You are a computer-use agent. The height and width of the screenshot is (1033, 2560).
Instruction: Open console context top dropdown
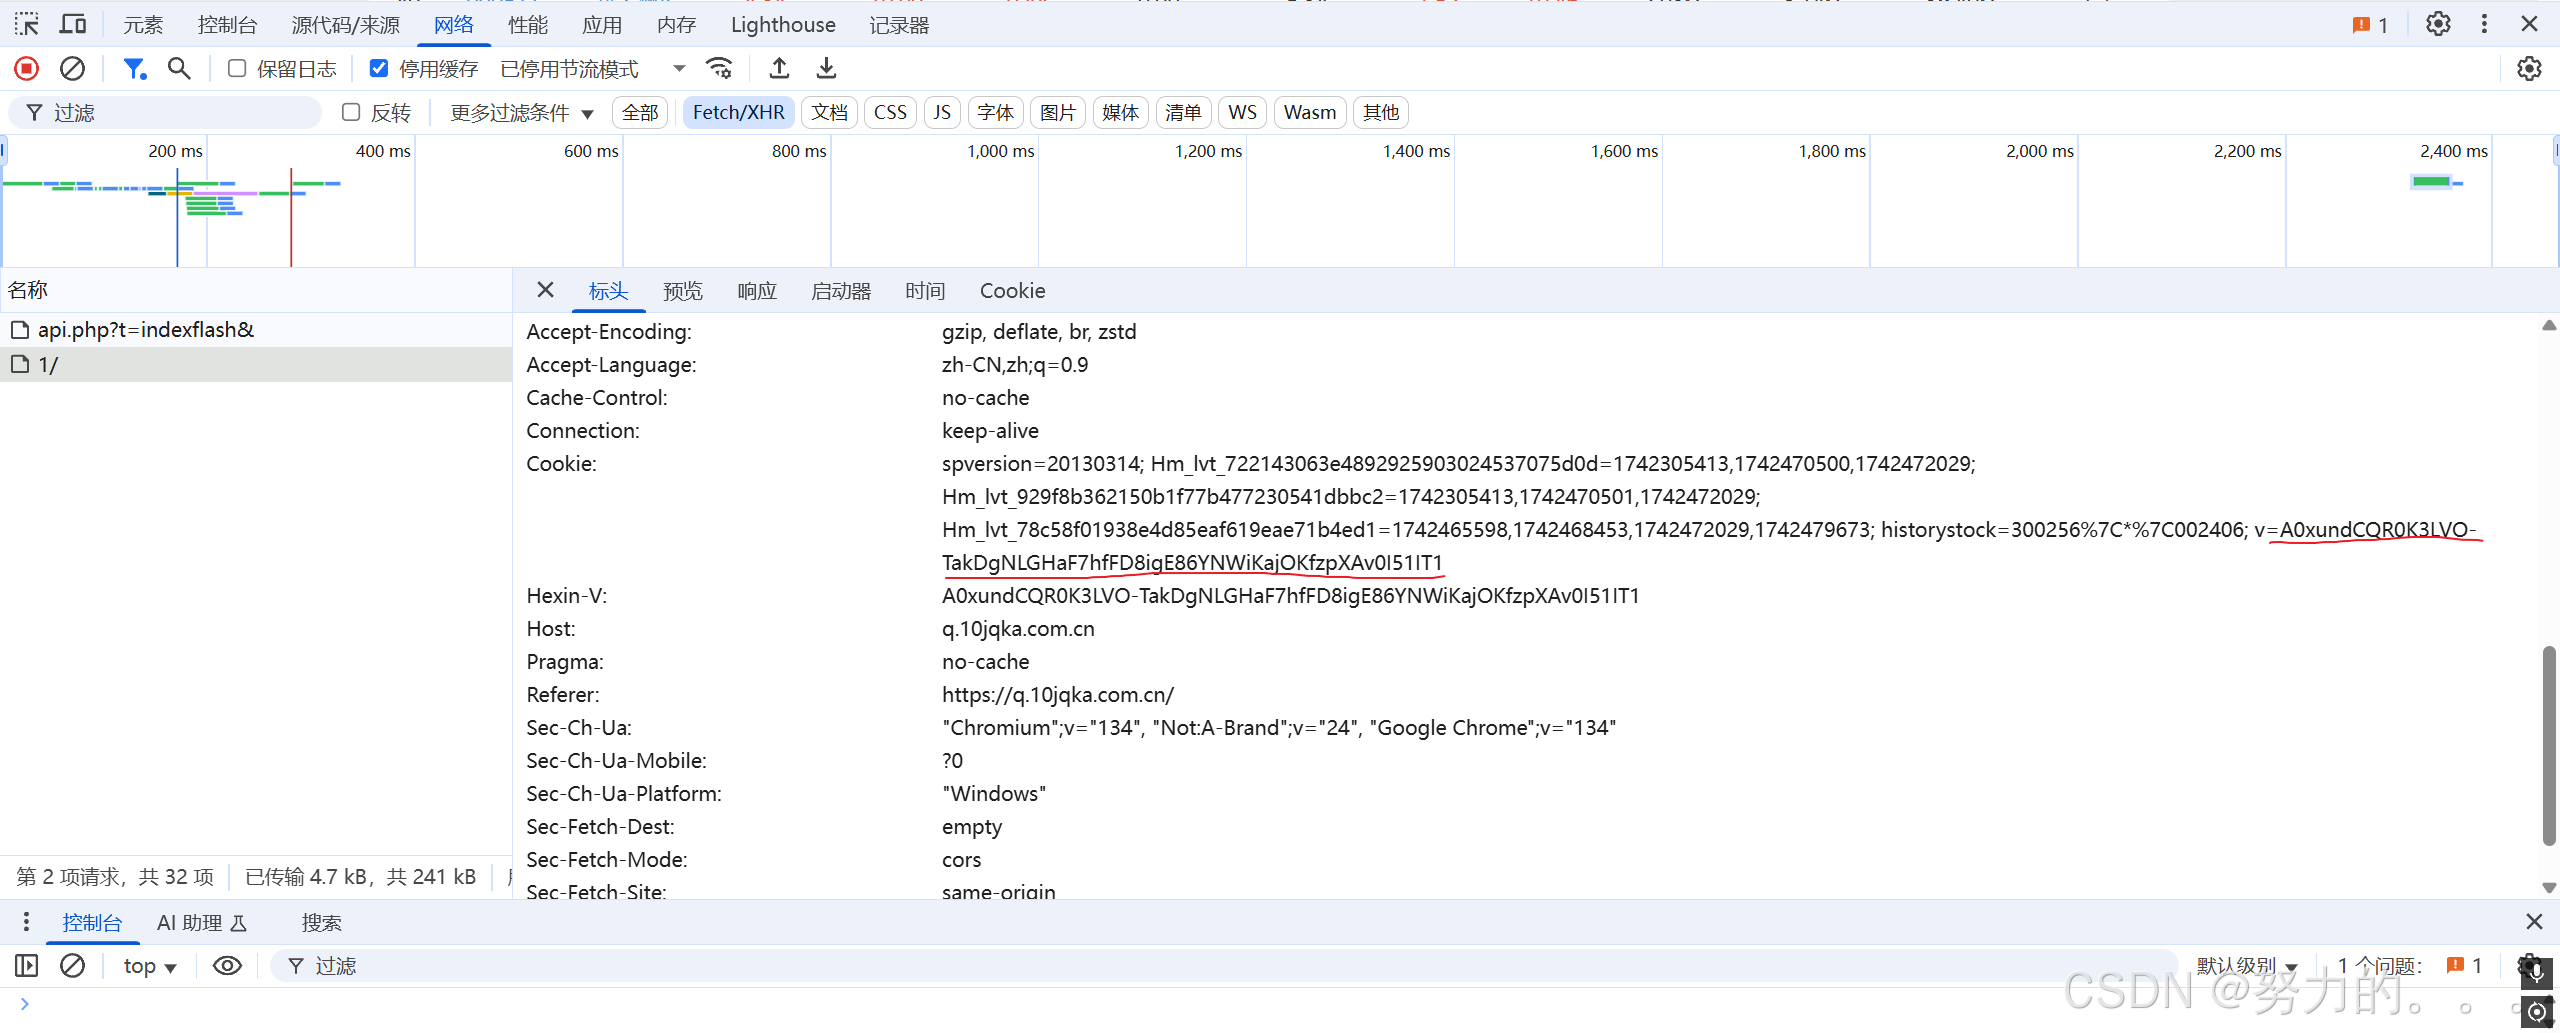tap(150, 966)
